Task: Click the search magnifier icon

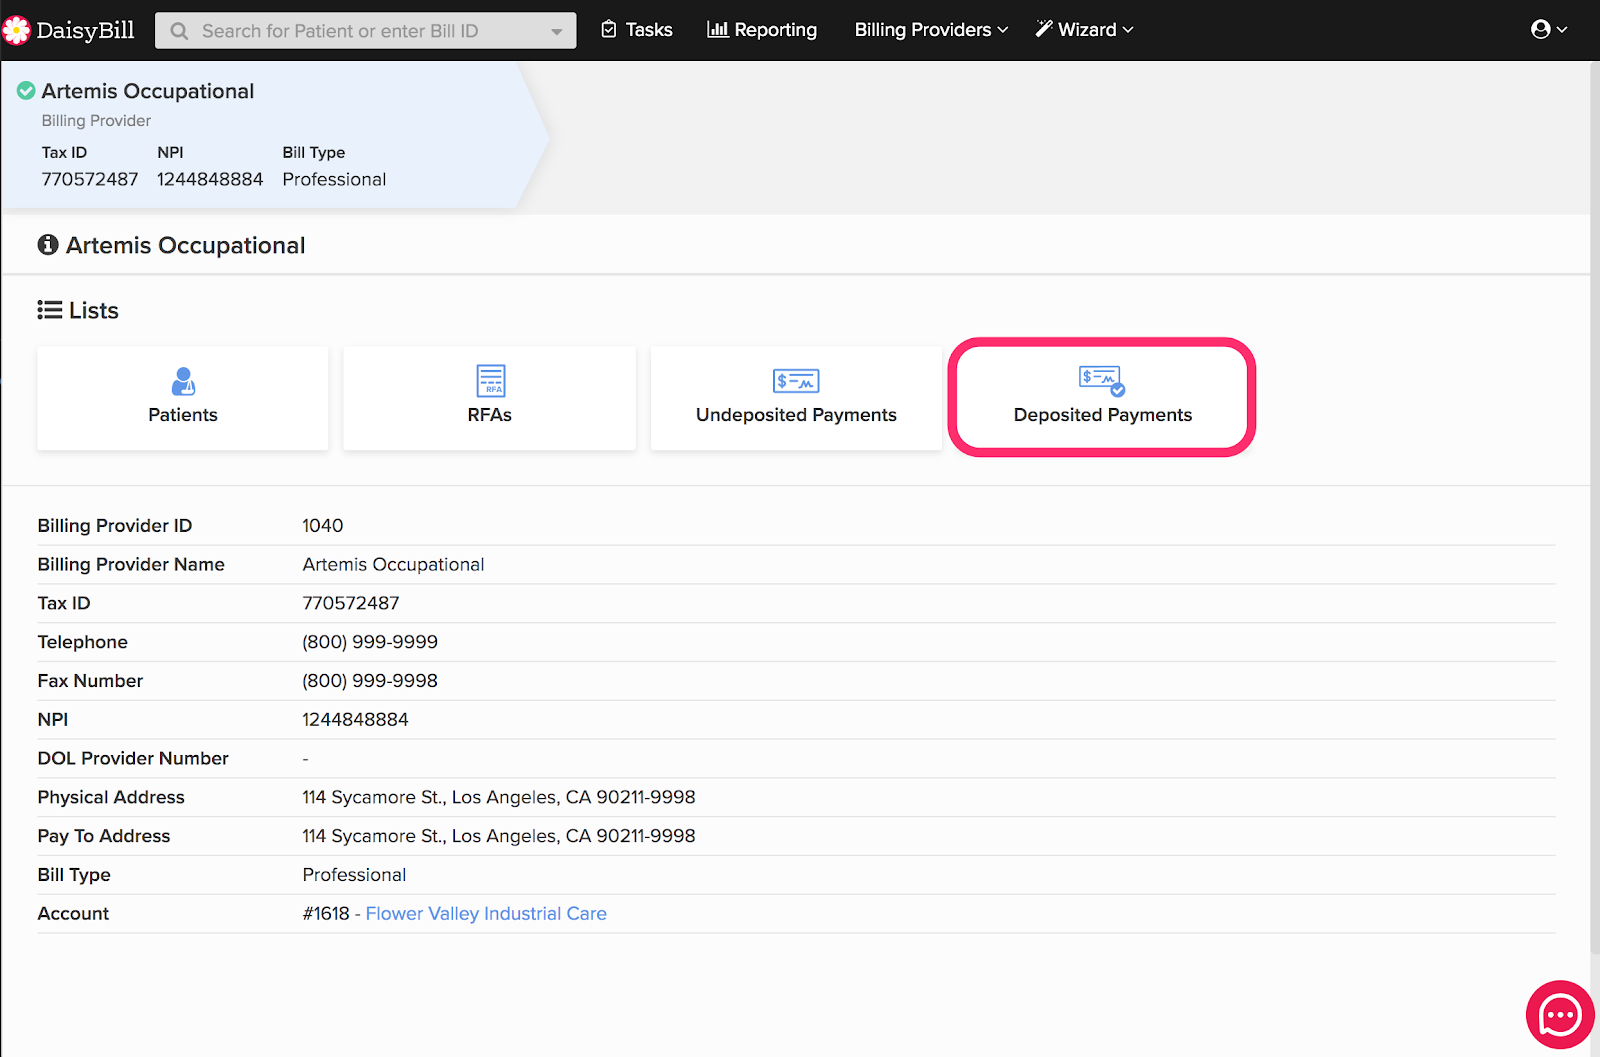Action: [x=180, y=31]
